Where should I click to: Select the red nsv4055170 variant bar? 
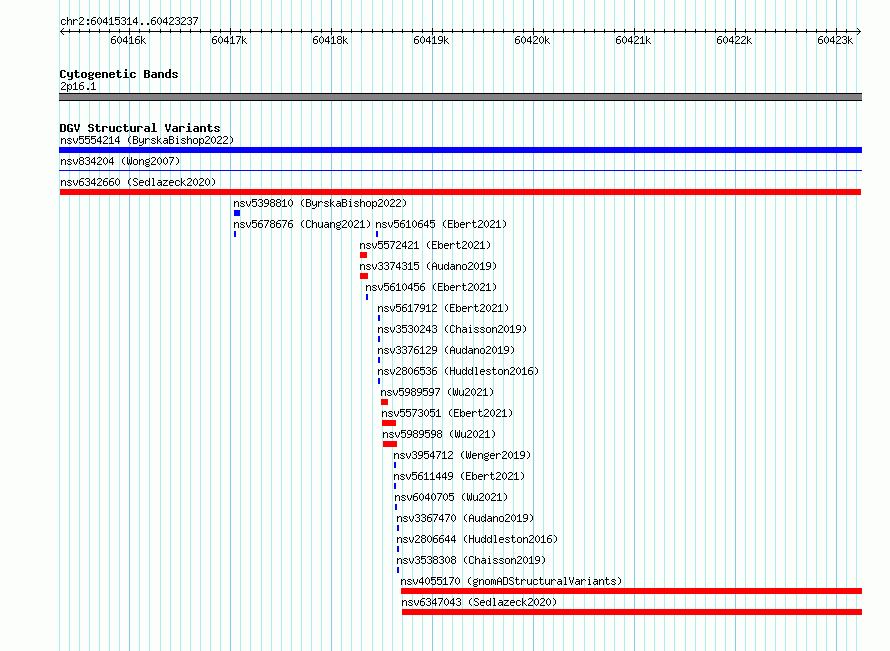(631, 591)
